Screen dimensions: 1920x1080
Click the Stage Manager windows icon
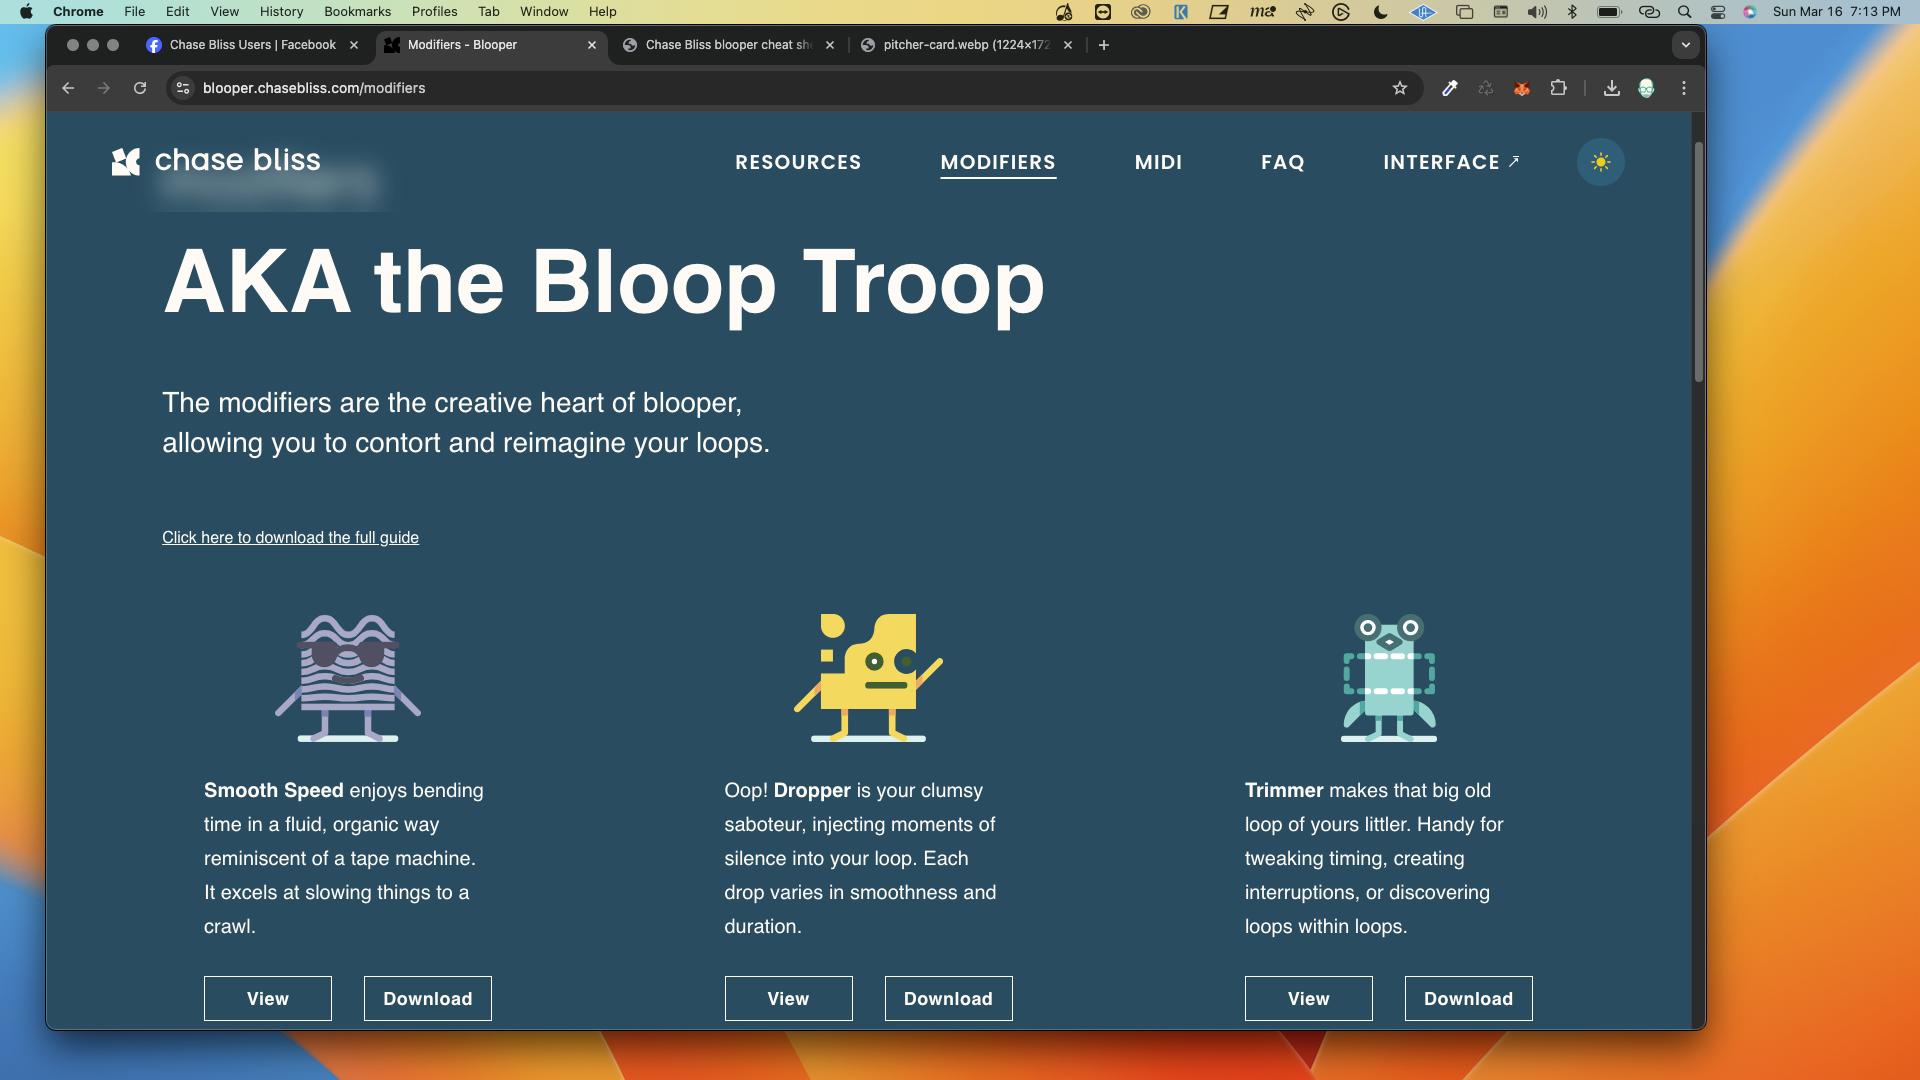(1464, 12)
